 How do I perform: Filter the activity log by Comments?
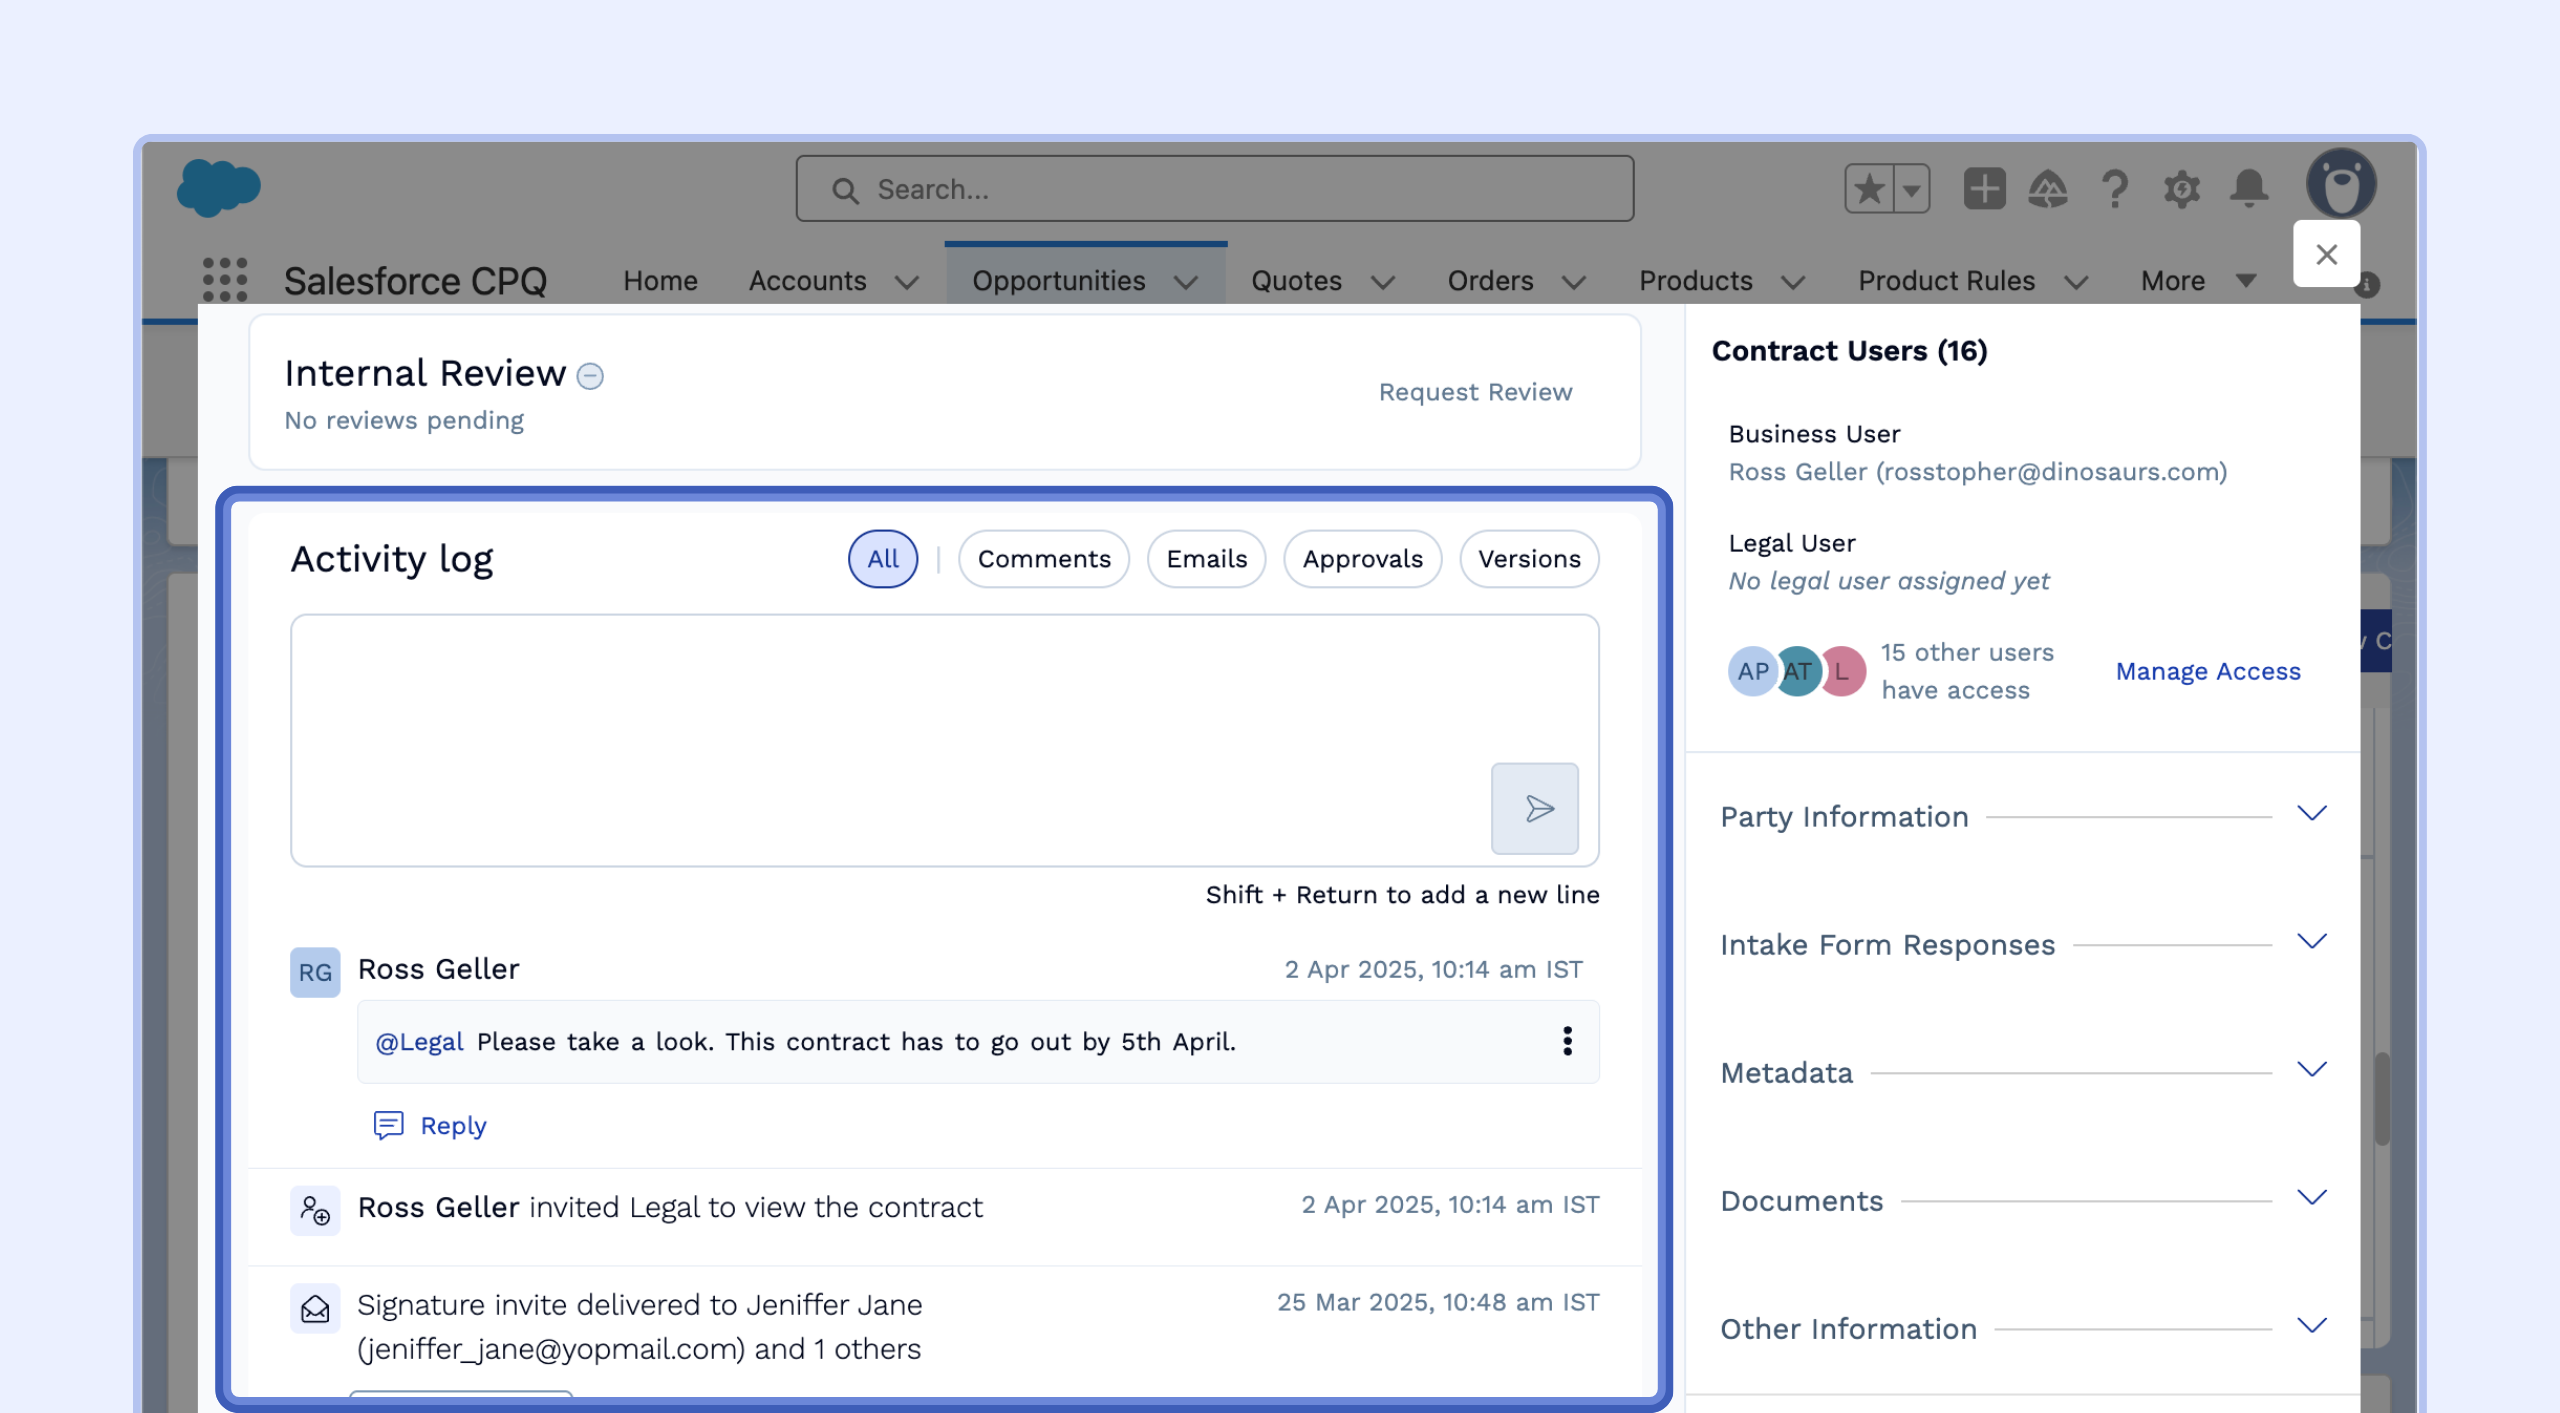[x=1043, y=559]
